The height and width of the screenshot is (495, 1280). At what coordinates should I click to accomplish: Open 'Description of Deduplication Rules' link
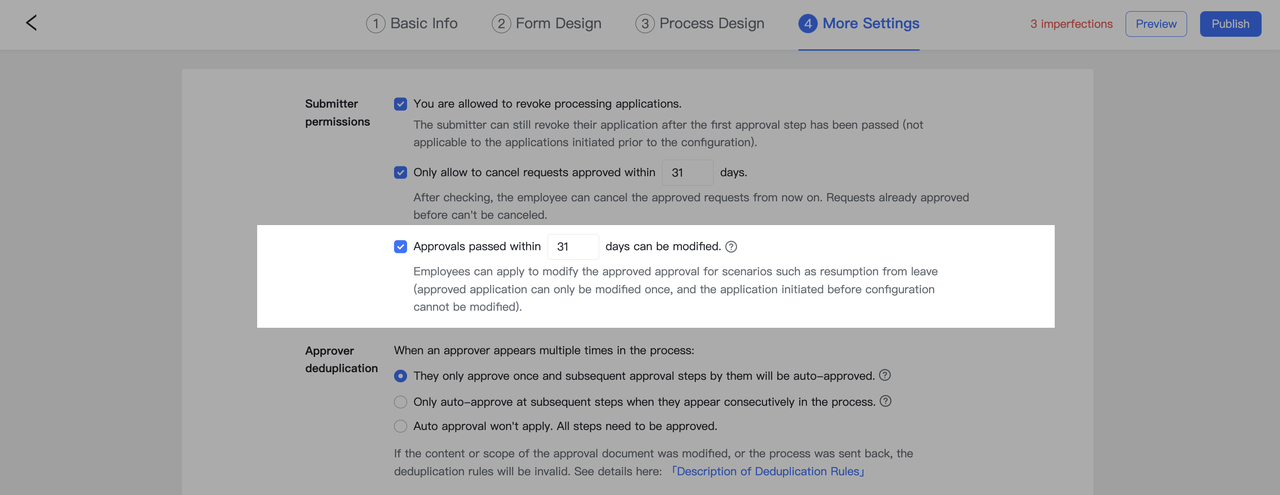pos(768,471)
